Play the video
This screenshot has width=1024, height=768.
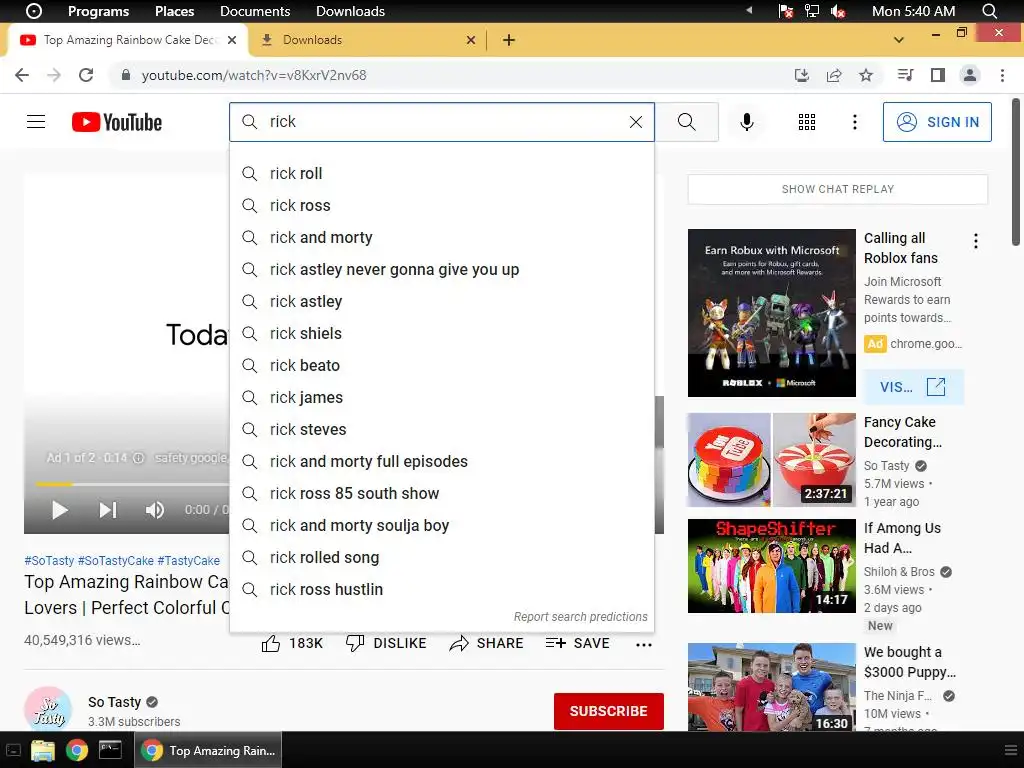click(x=59, y=510)
